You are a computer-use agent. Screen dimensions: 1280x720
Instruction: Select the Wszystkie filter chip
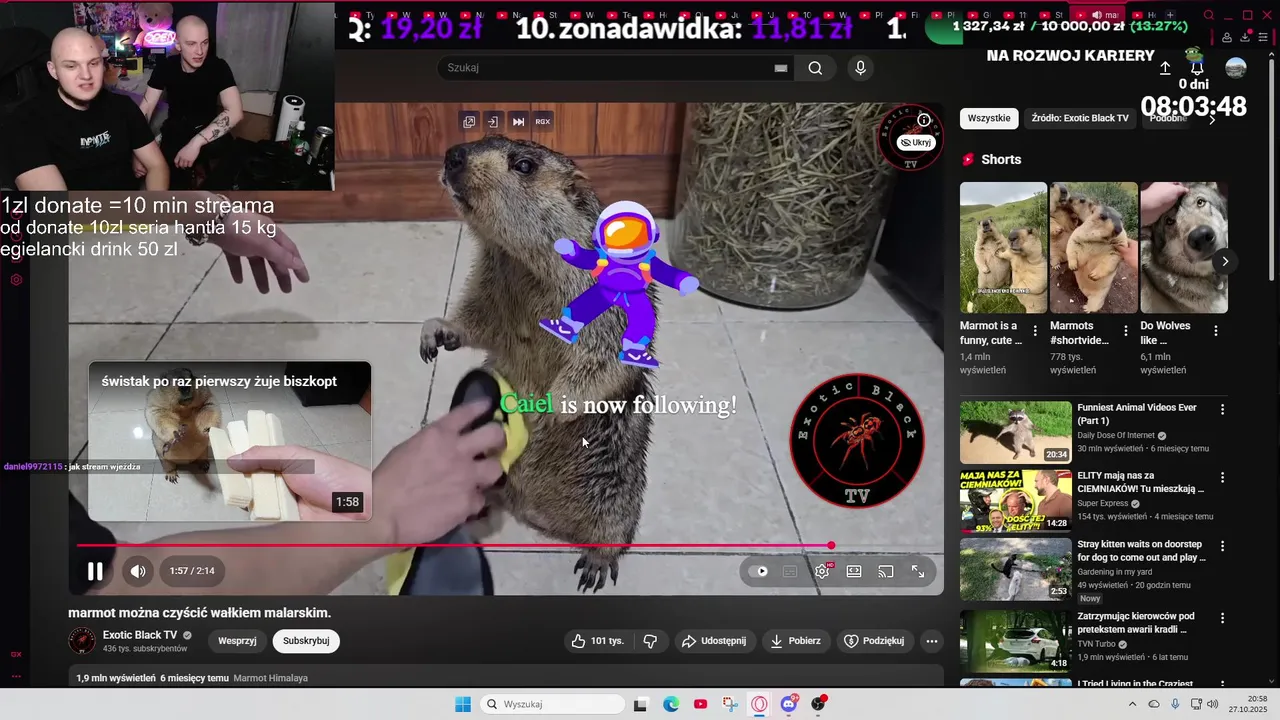(x=989, y=118)
